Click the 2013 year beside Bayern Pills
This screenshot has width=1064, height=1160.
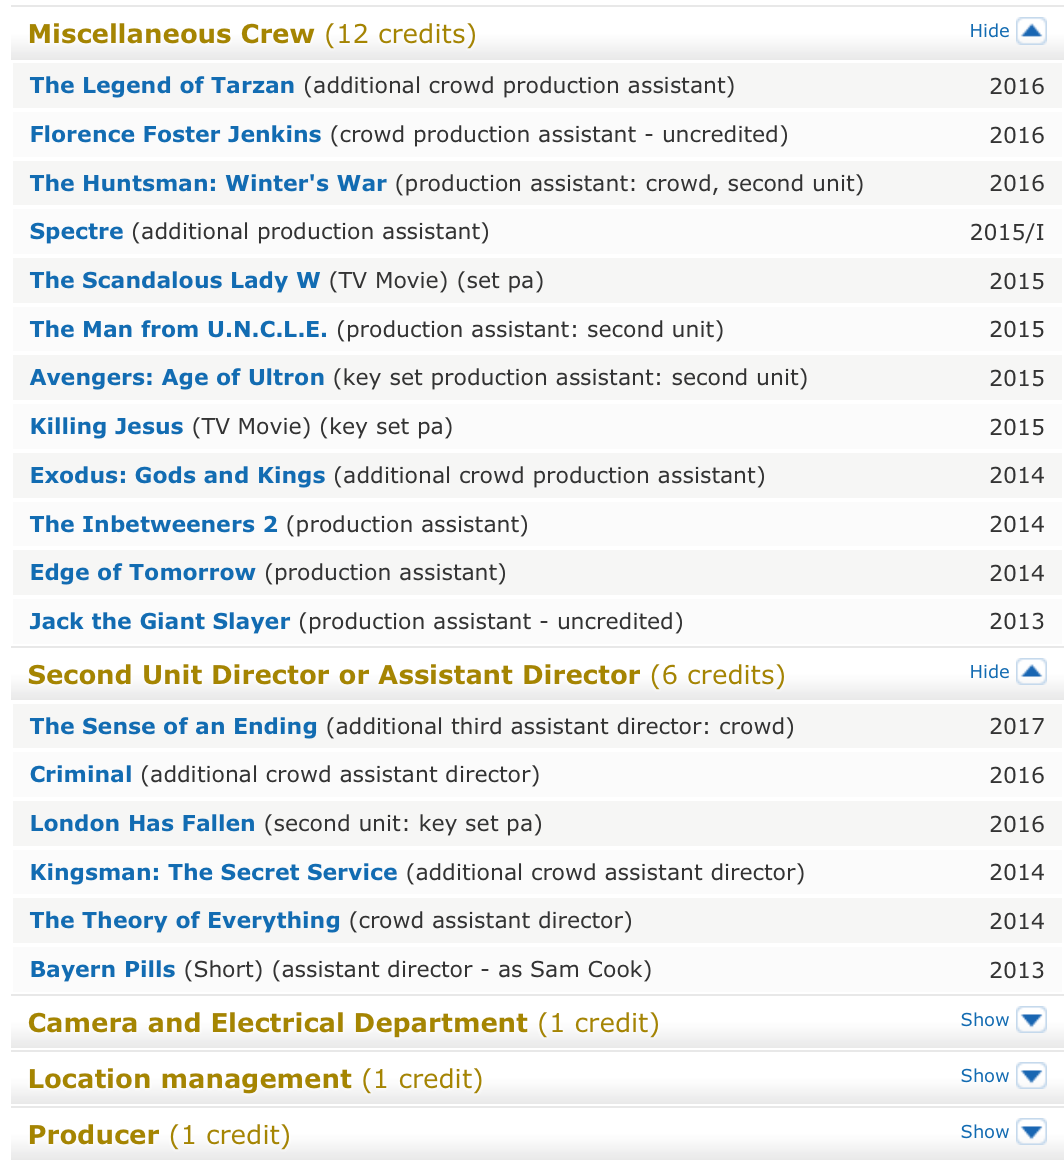coord(1017,970)
